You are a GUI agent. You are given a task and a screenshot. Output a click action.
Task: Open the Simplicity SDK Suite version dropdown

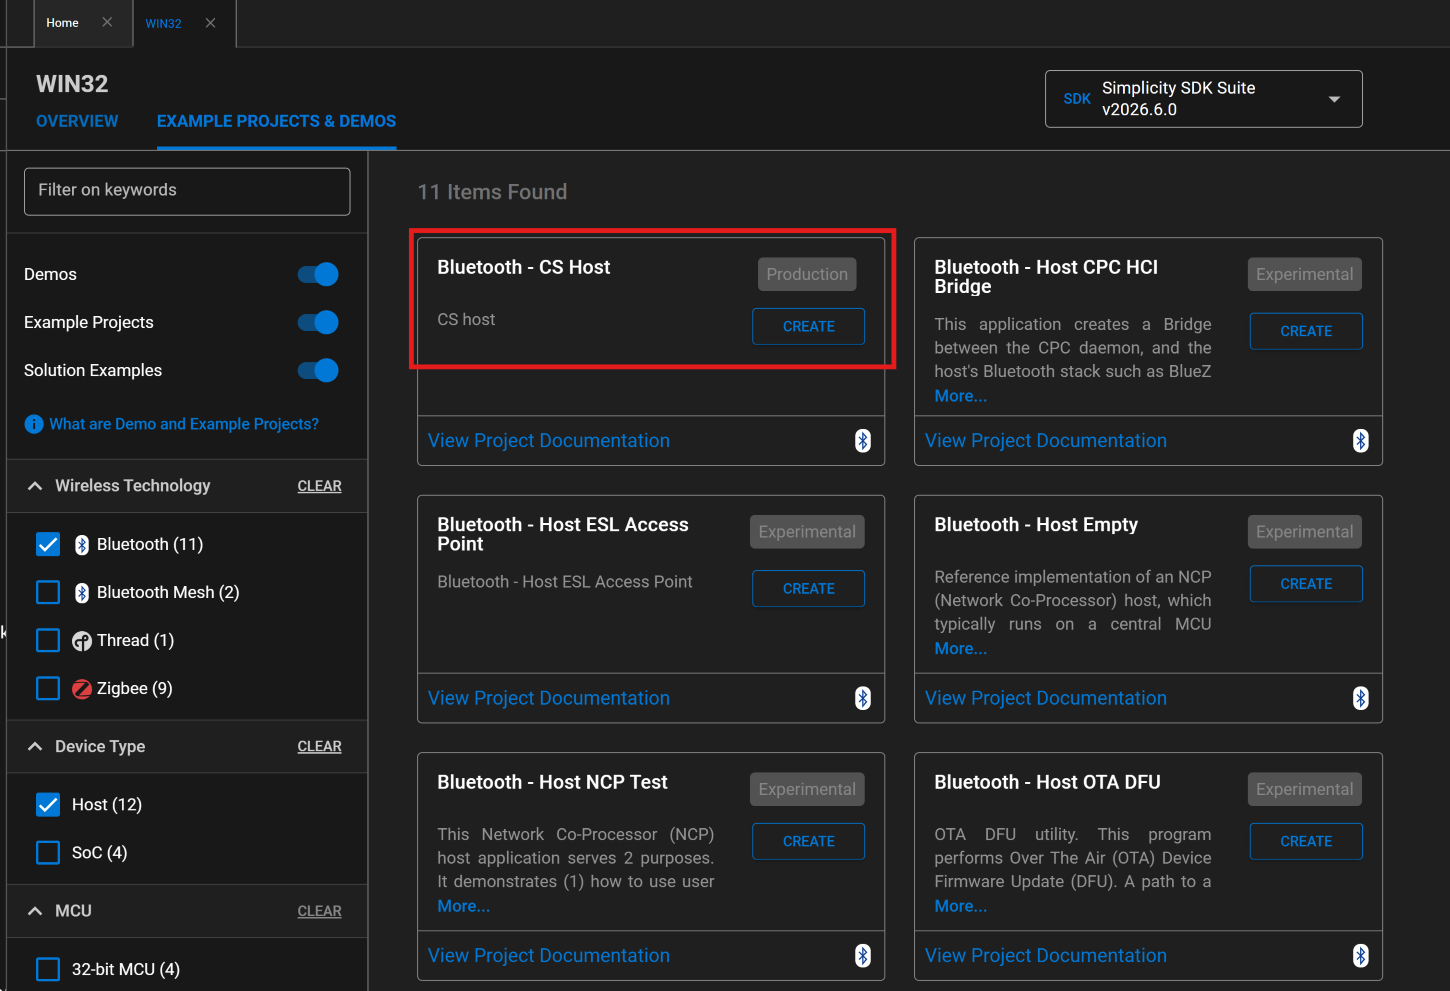(x=1203, y=99)
